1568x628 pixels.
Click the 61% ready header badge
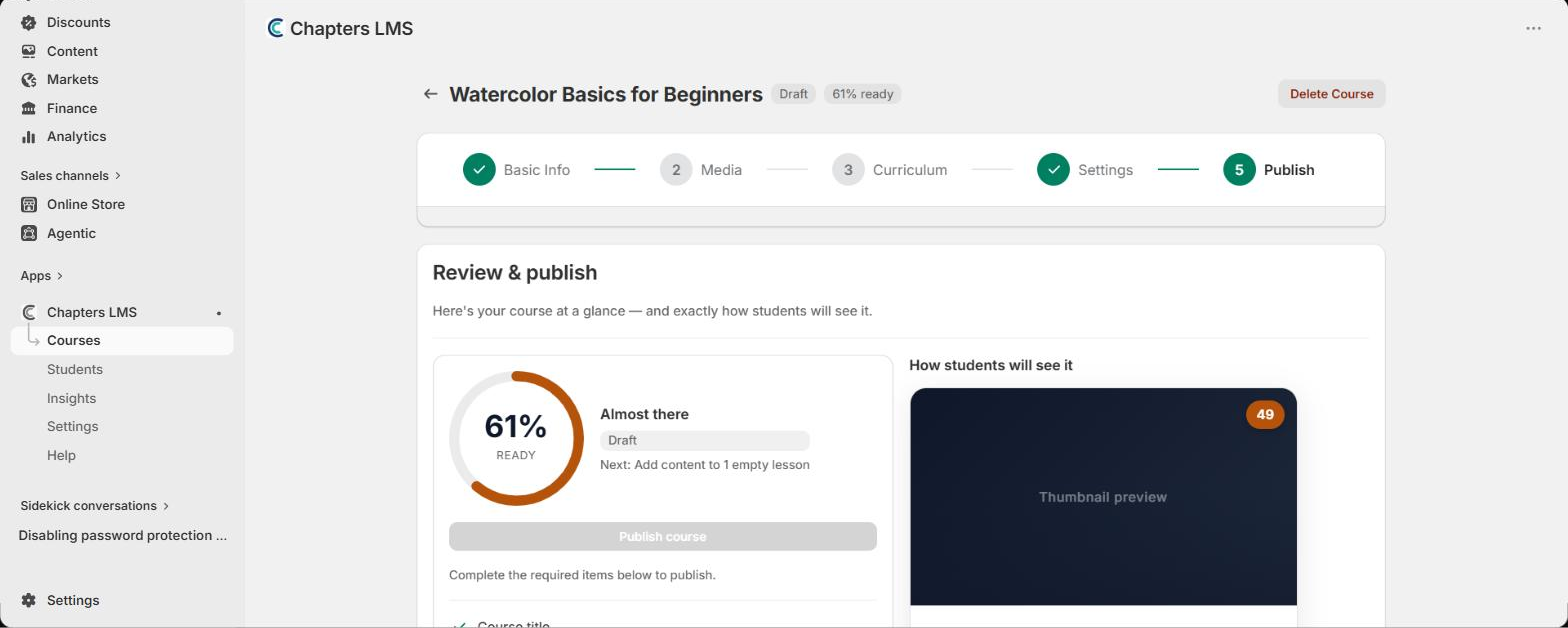pos(862,94)
